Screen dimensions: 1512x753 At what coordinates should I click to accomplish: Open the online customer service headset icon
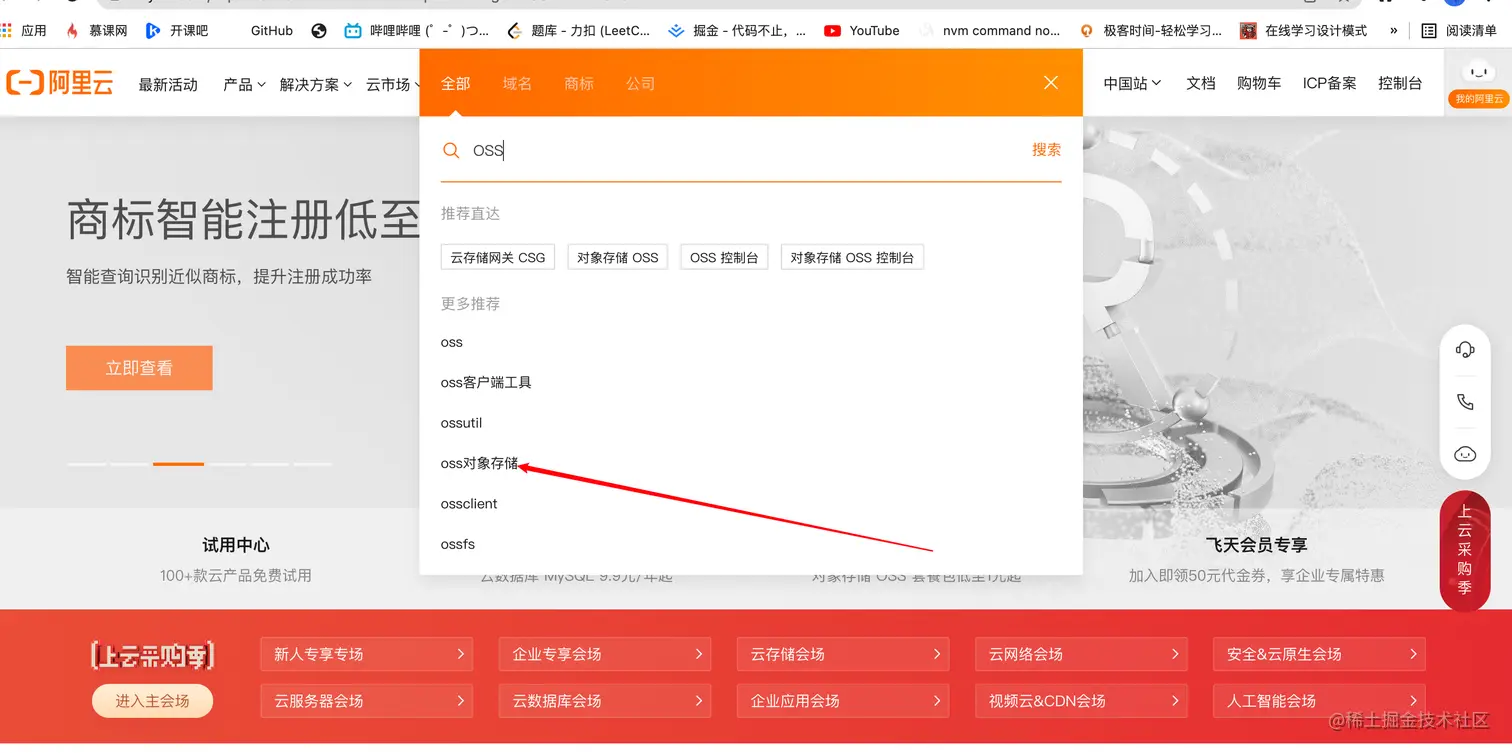[1465, 349]
